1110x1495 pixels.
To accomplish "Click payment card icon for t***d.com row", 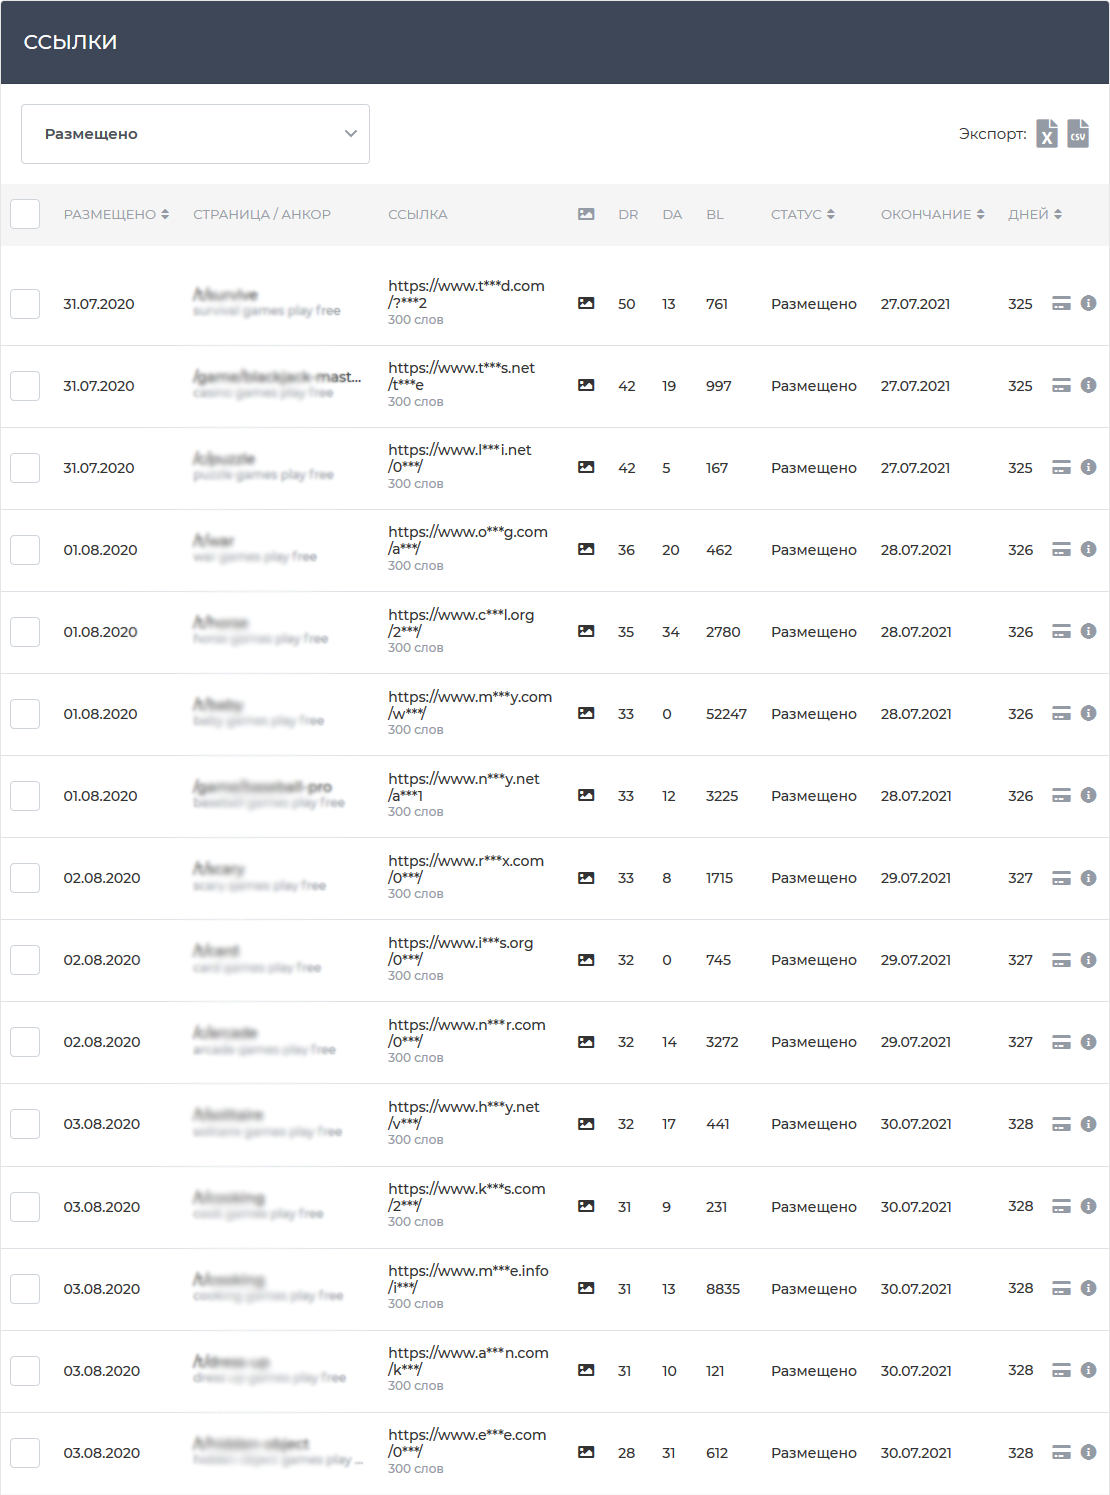I will click(1061, 304).
